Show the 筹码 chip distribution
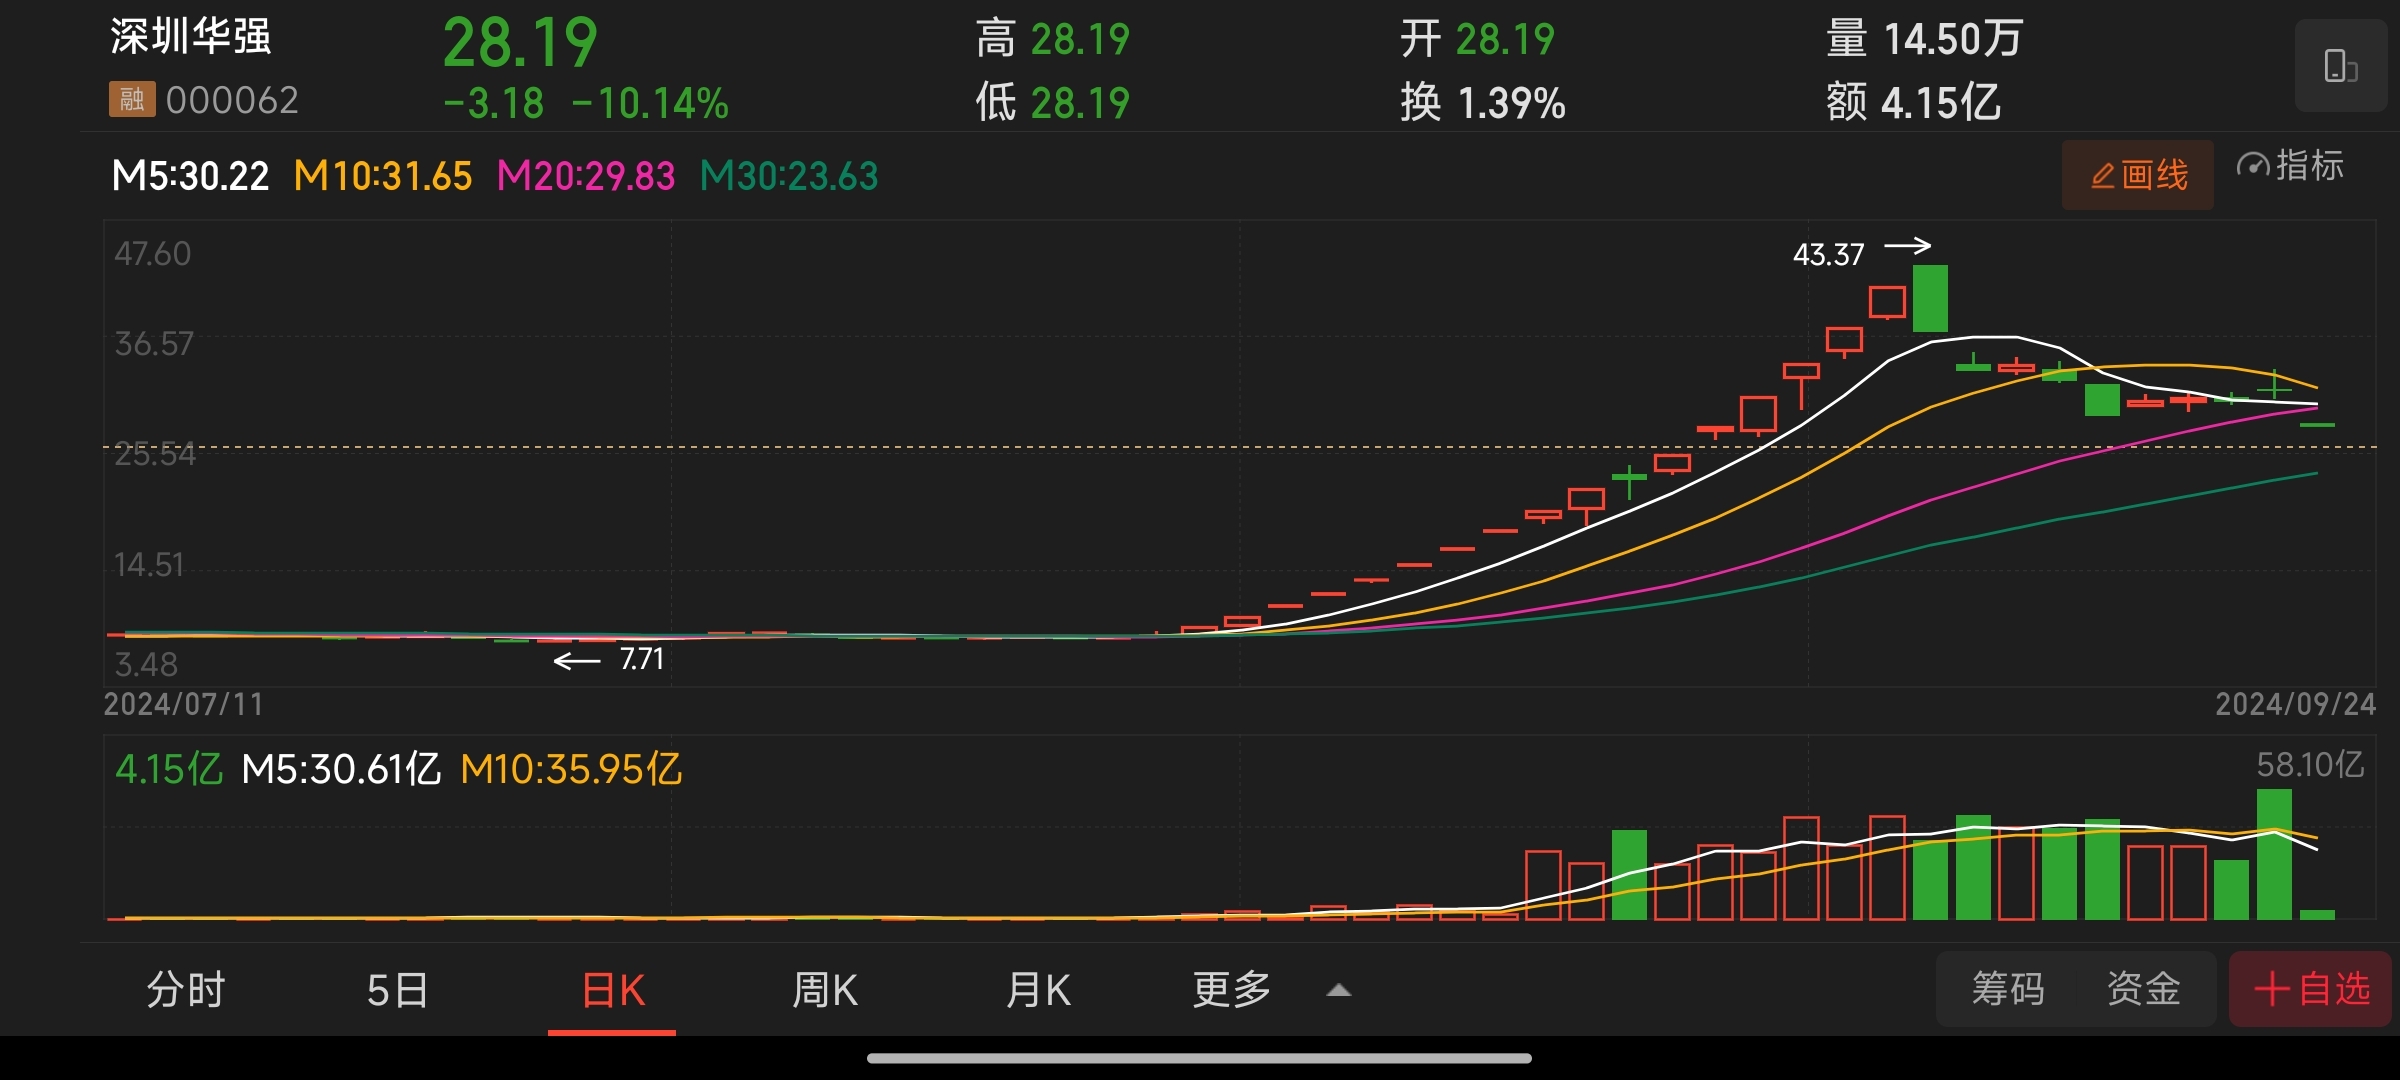The height and width of the screenshot is (1080, 2400). tap(2008, 989)
